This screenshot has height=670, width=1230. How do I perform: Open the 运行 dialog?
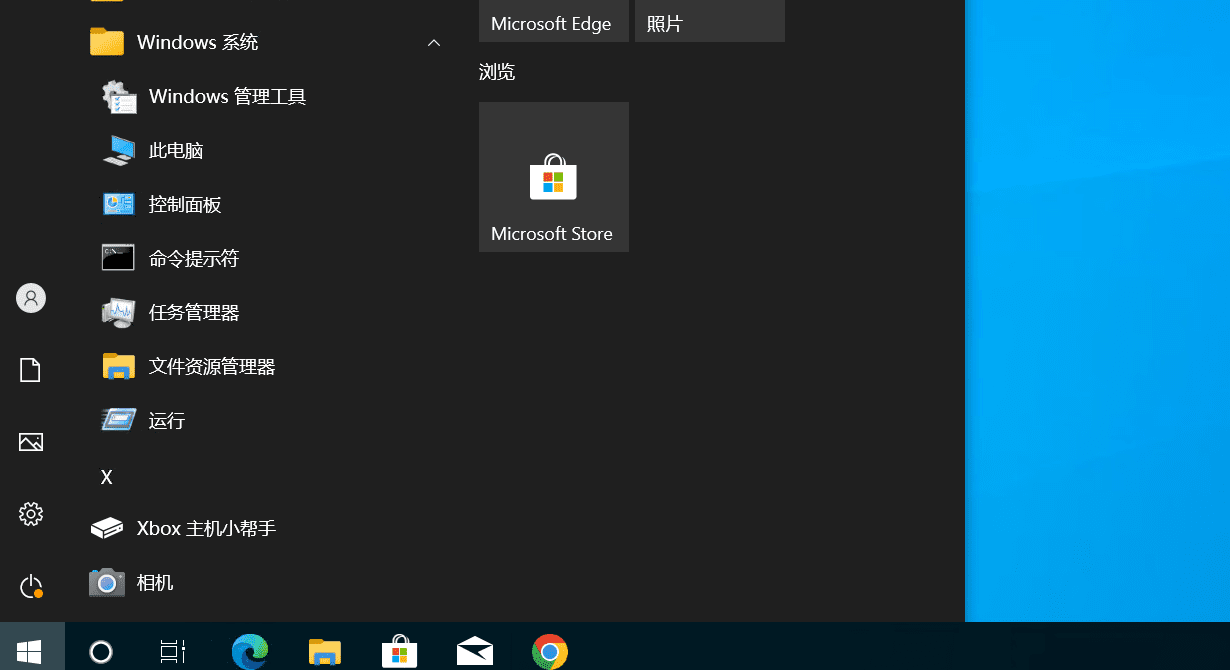click(166, 420)
